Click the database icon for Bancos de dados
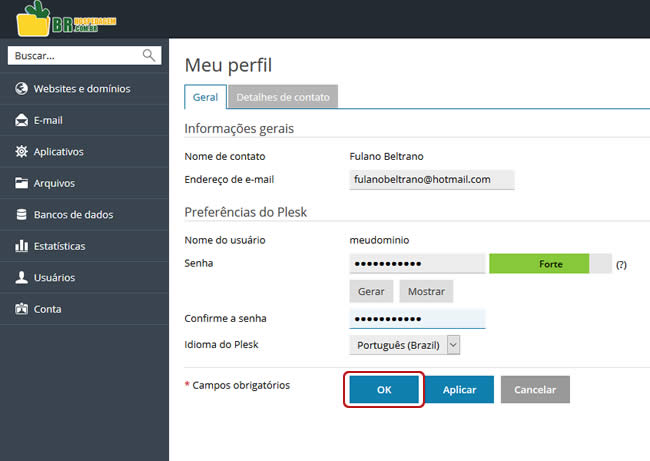Image resolution: width=650 pixels, height=461 pixels. click(x=22, y=214)
